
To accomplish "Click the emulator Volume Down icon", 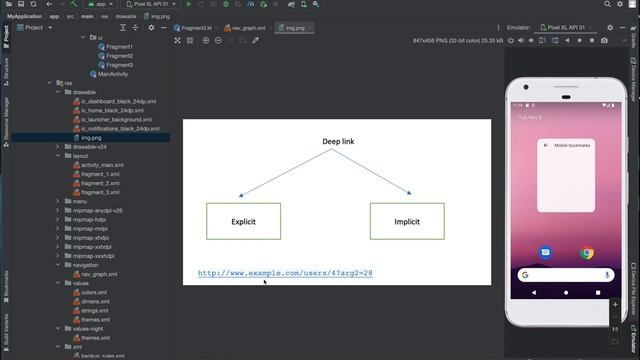I will 531,40.
